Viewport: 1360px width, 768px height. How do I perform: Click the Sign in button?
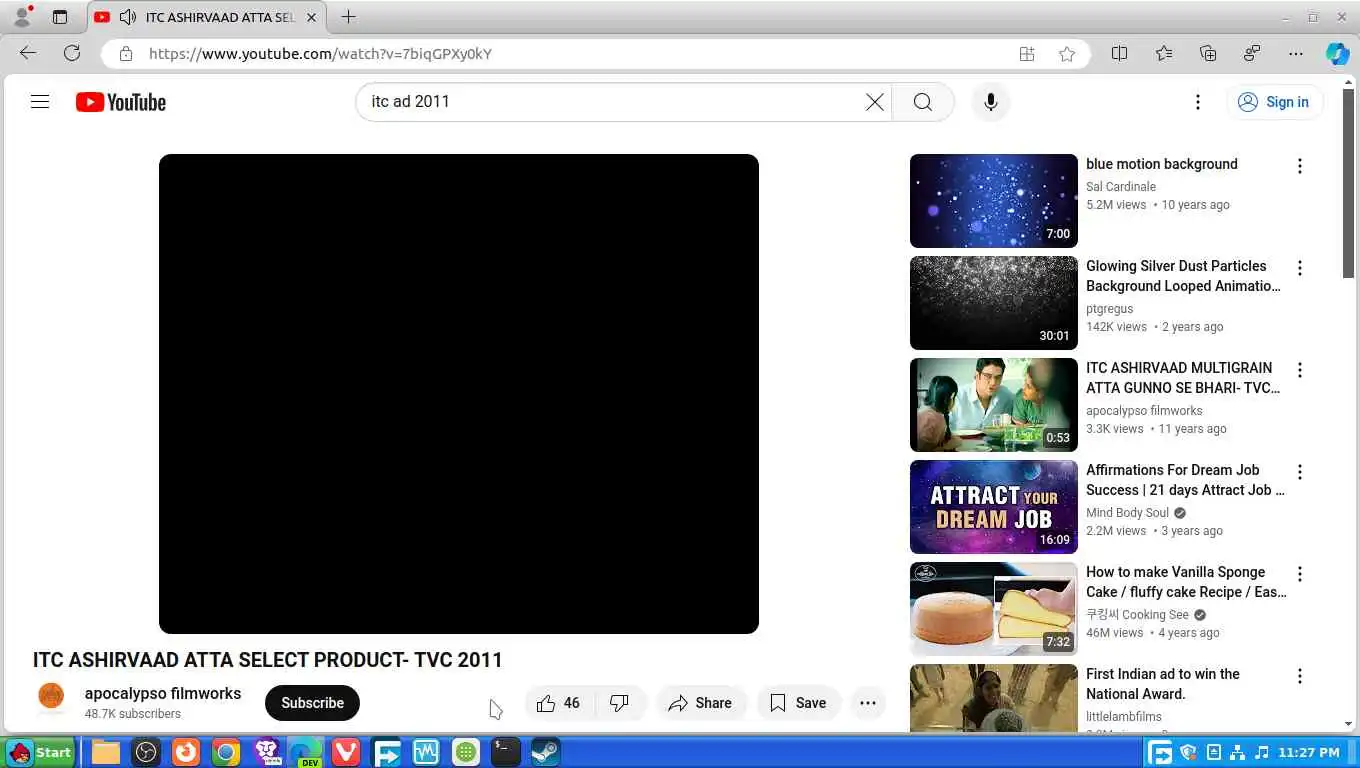point(1274,102)
